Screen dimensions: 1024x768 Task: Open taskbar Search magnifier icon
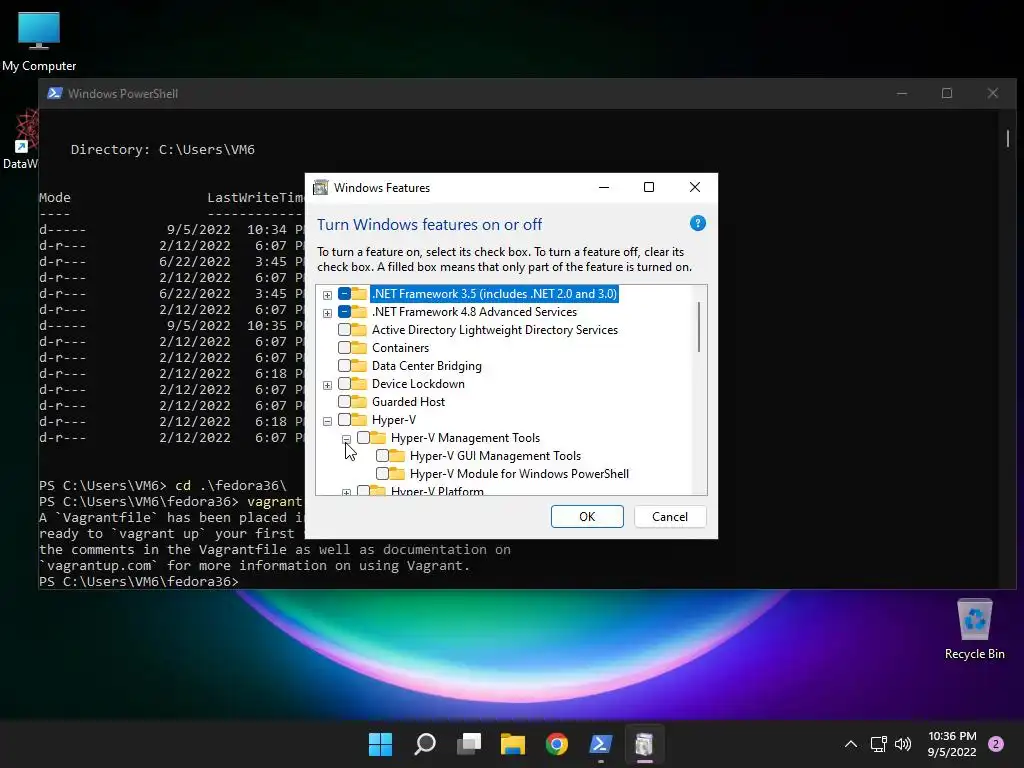coord(424,744)
